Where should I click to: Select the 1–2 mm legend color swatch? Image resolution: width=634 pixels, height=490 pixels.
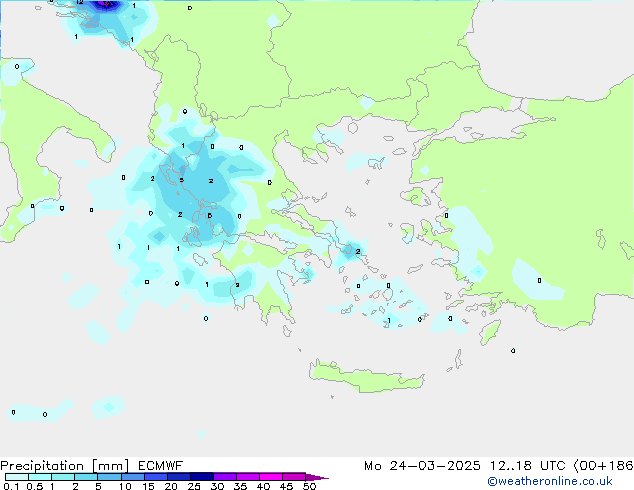pyautogui.click(x=63, y=477)
